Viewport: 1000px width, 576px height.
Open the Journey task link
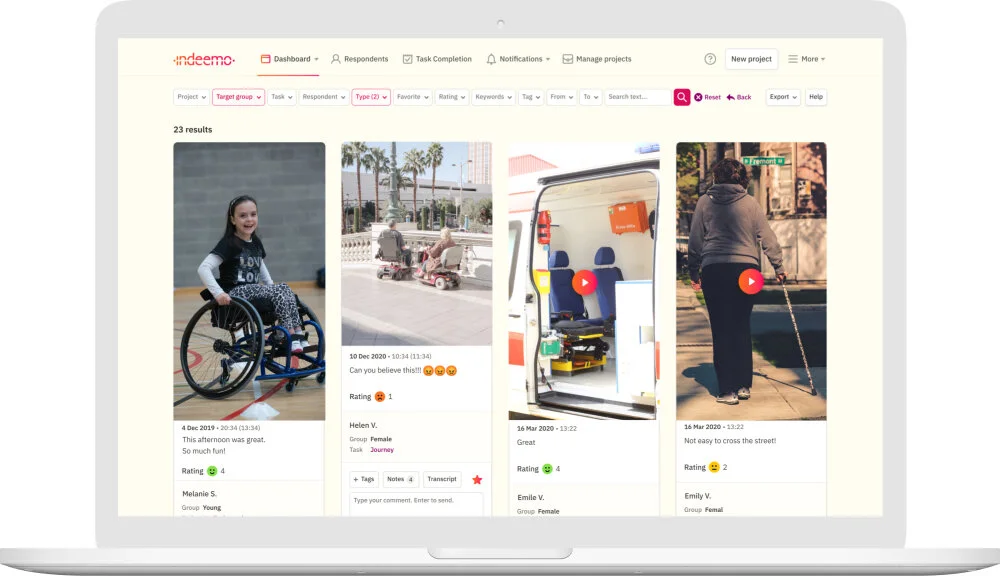click(382, 449)
